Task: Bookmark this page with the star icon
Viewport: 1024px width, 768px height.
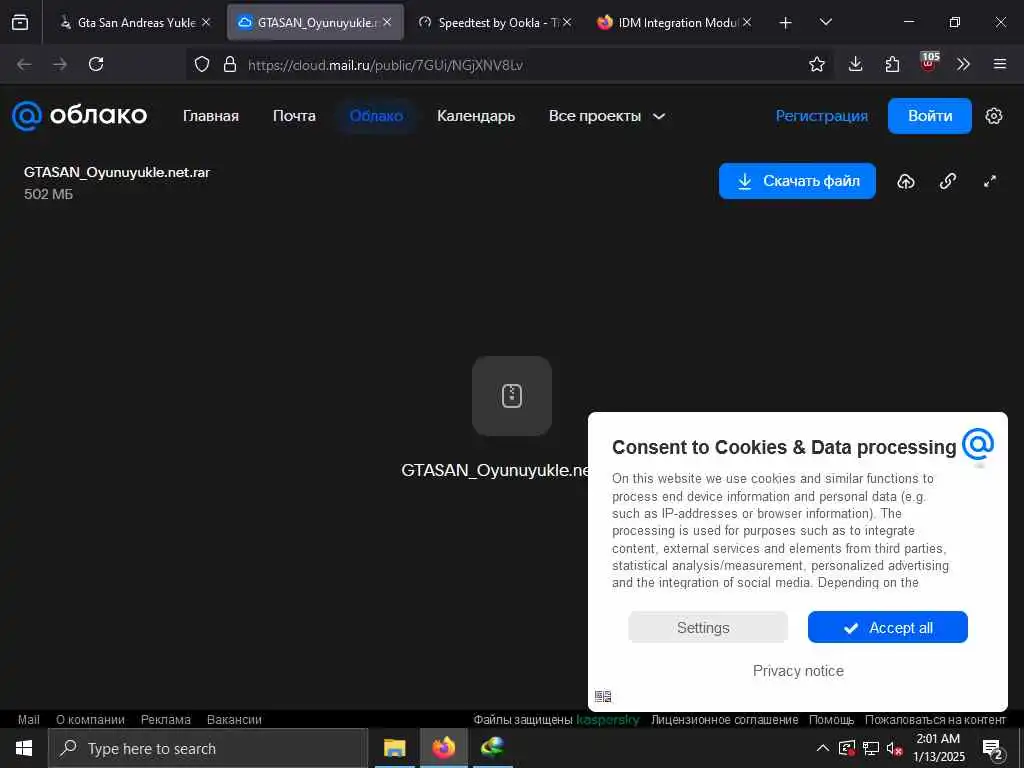Action: [x=816, y=64]
